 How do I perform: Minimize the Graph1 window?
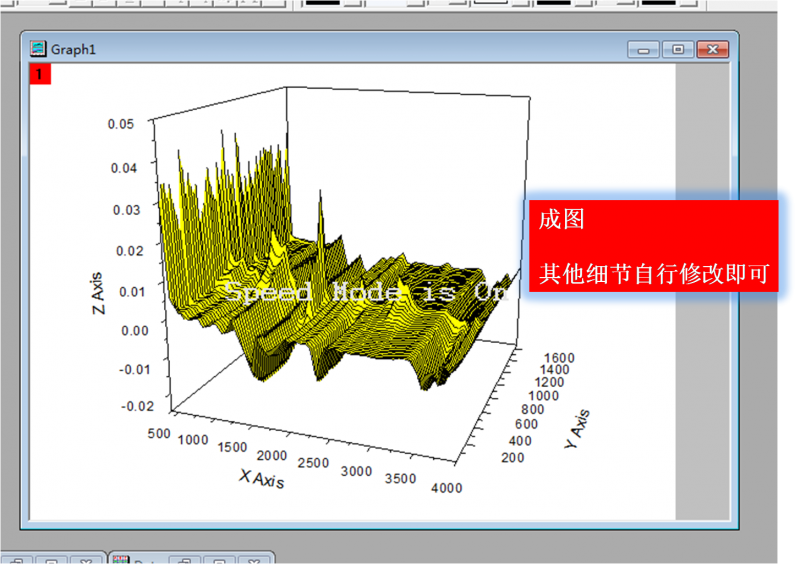[643, 50]
